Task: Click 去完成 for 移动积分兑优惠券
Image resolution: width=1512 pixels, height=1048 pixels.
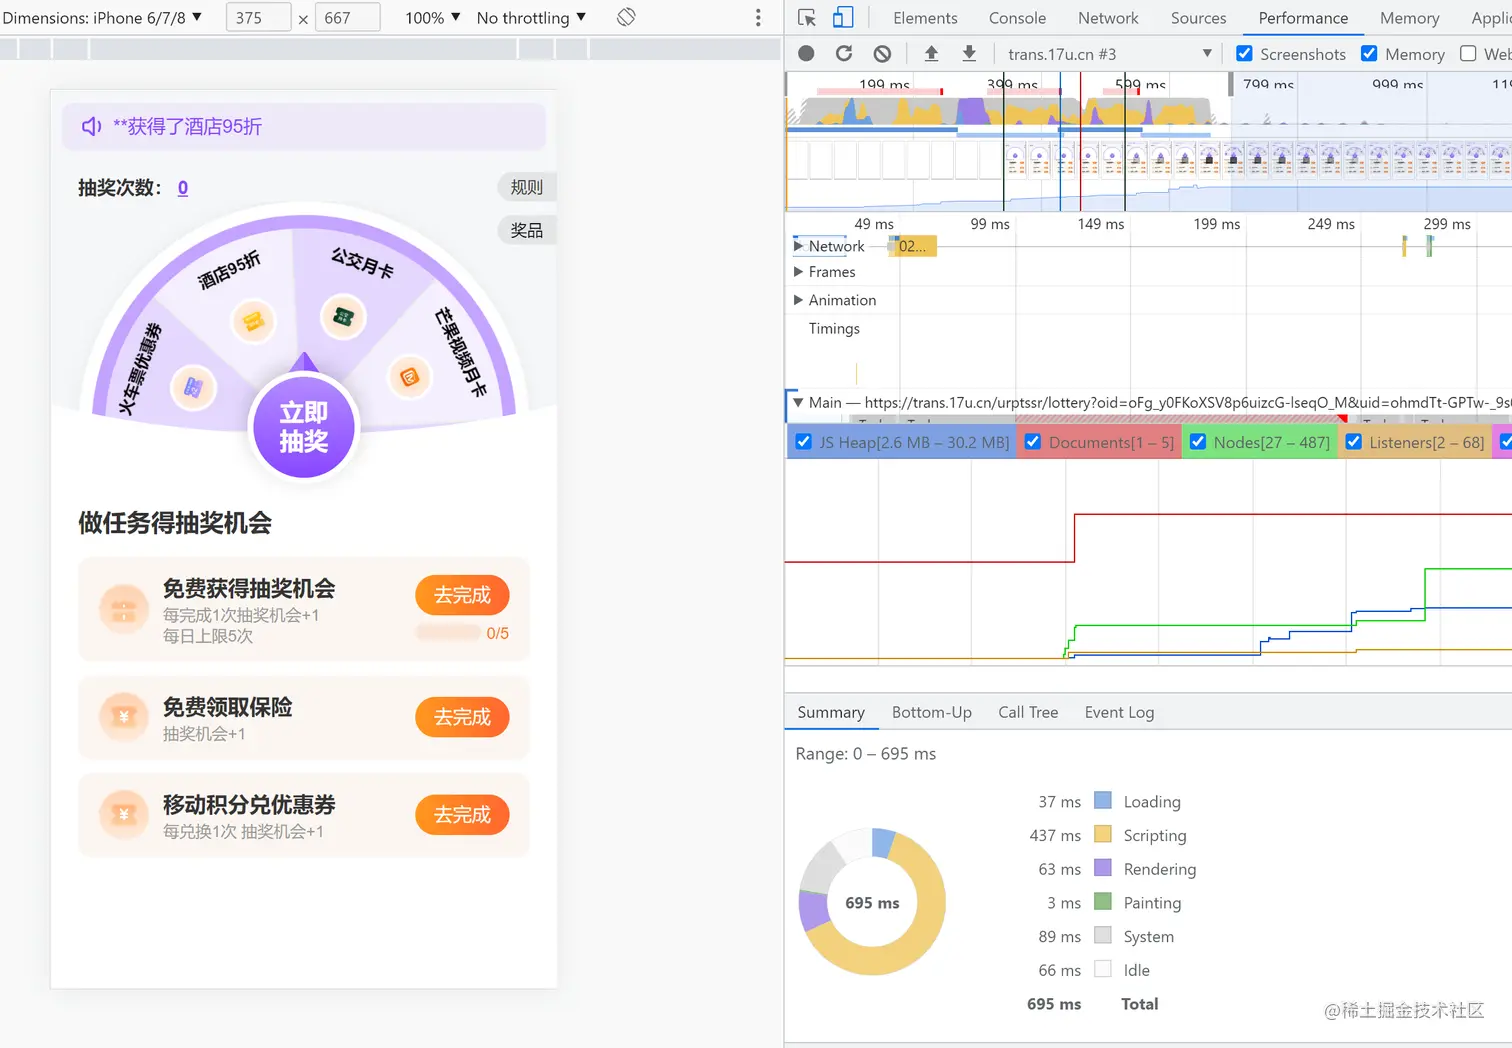Action: tap(462, 815)
